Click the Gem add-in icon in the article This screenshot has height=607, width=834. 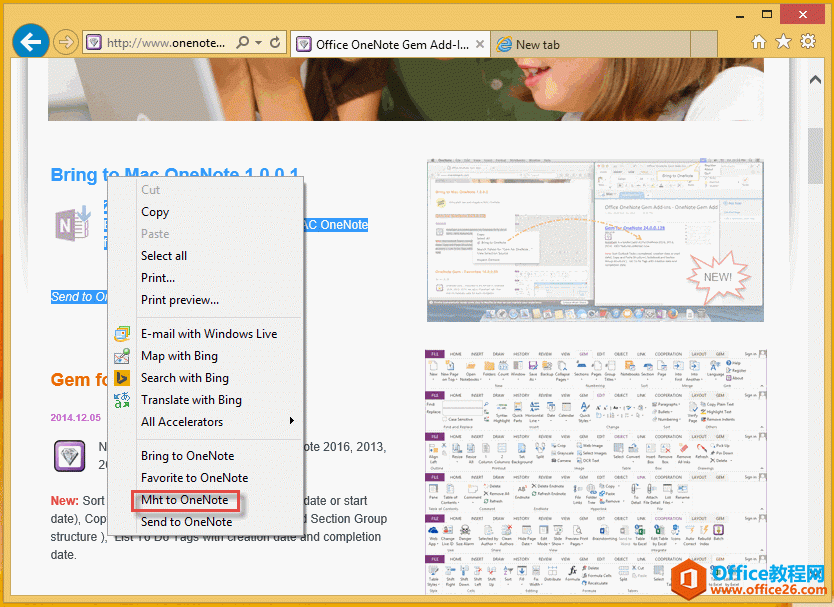tap(69, 456)
